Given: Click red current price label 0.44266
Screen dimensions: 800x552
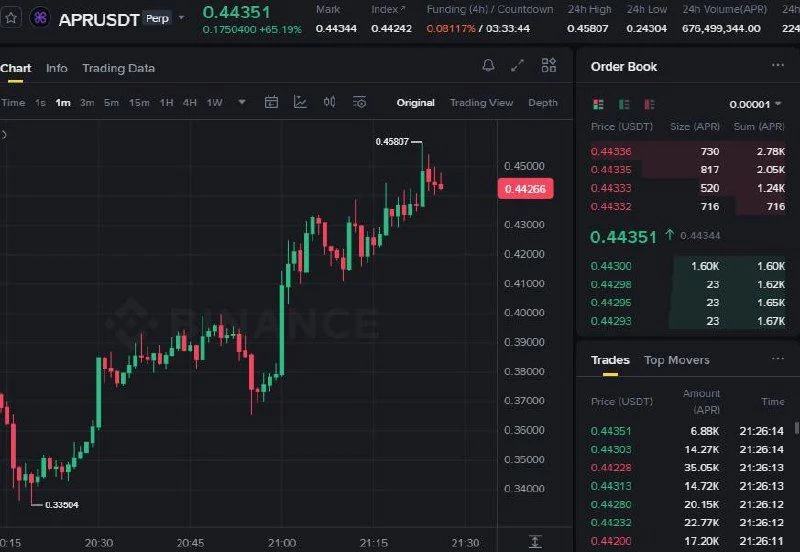Looking at the screenshot, I should click(526, 189).
